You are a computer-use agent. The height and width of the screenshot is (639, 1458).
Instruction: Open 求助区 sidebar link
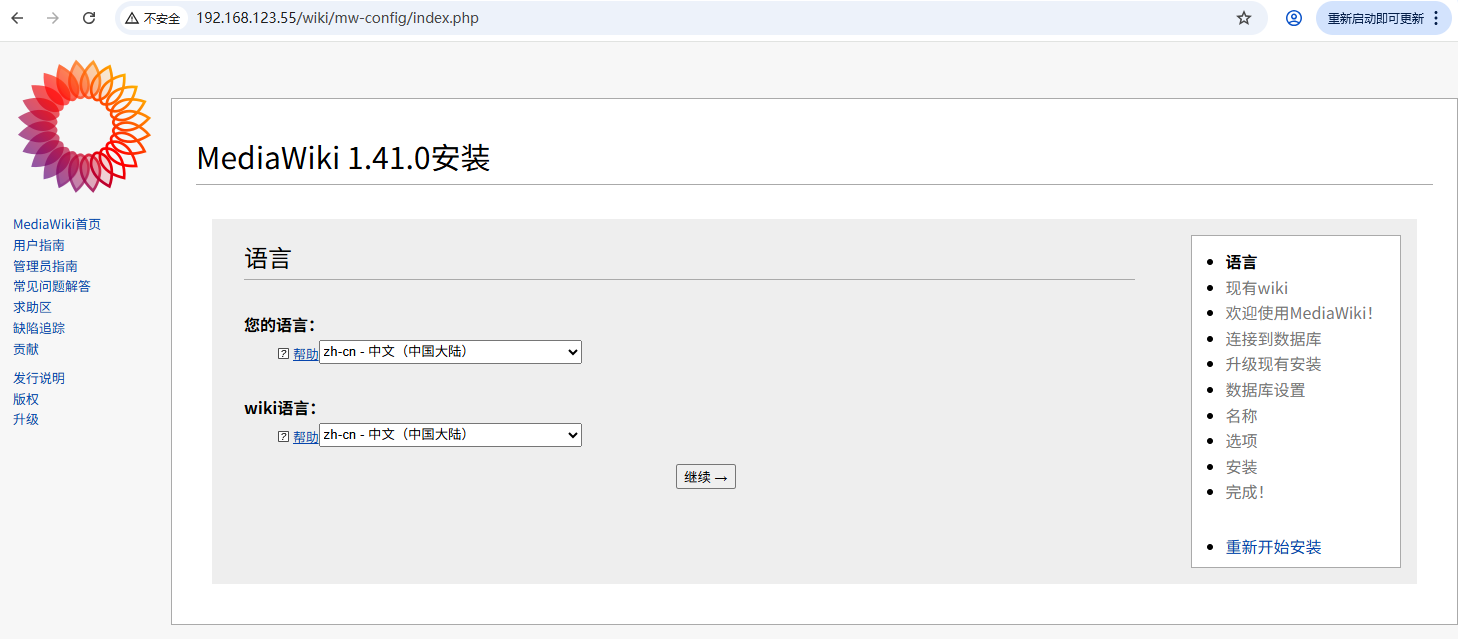[x=32, y=307]
